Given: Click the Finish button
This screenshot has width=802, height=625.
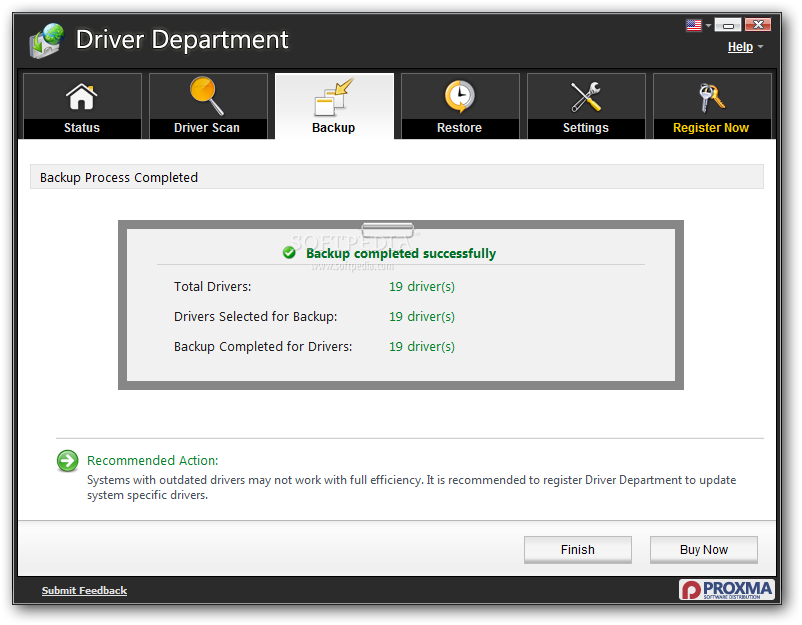Looking at the screenshot, I should coord(577,550).
